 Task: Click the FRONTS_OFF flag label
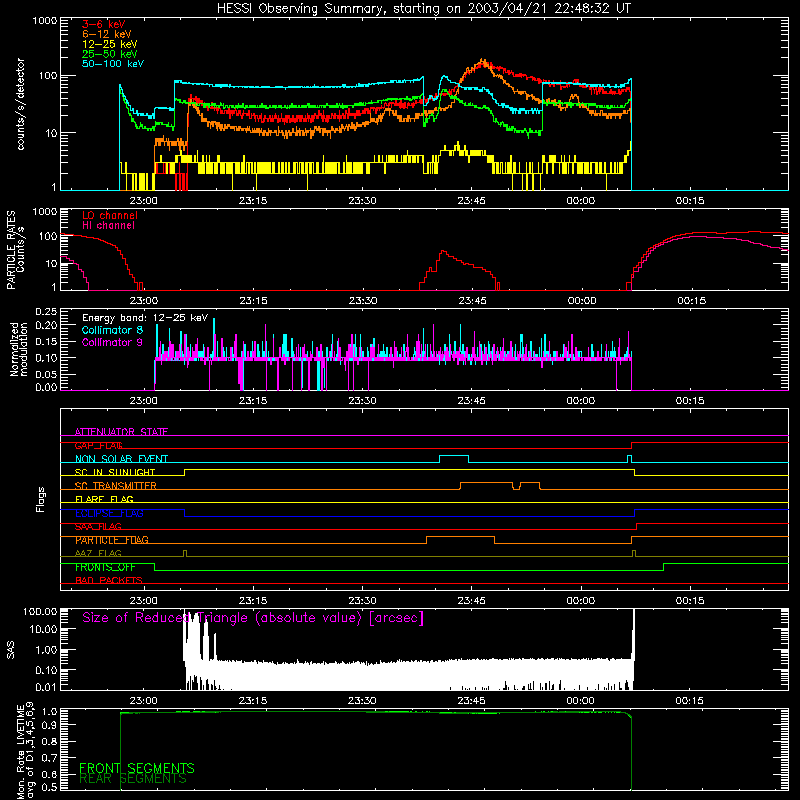105,567
